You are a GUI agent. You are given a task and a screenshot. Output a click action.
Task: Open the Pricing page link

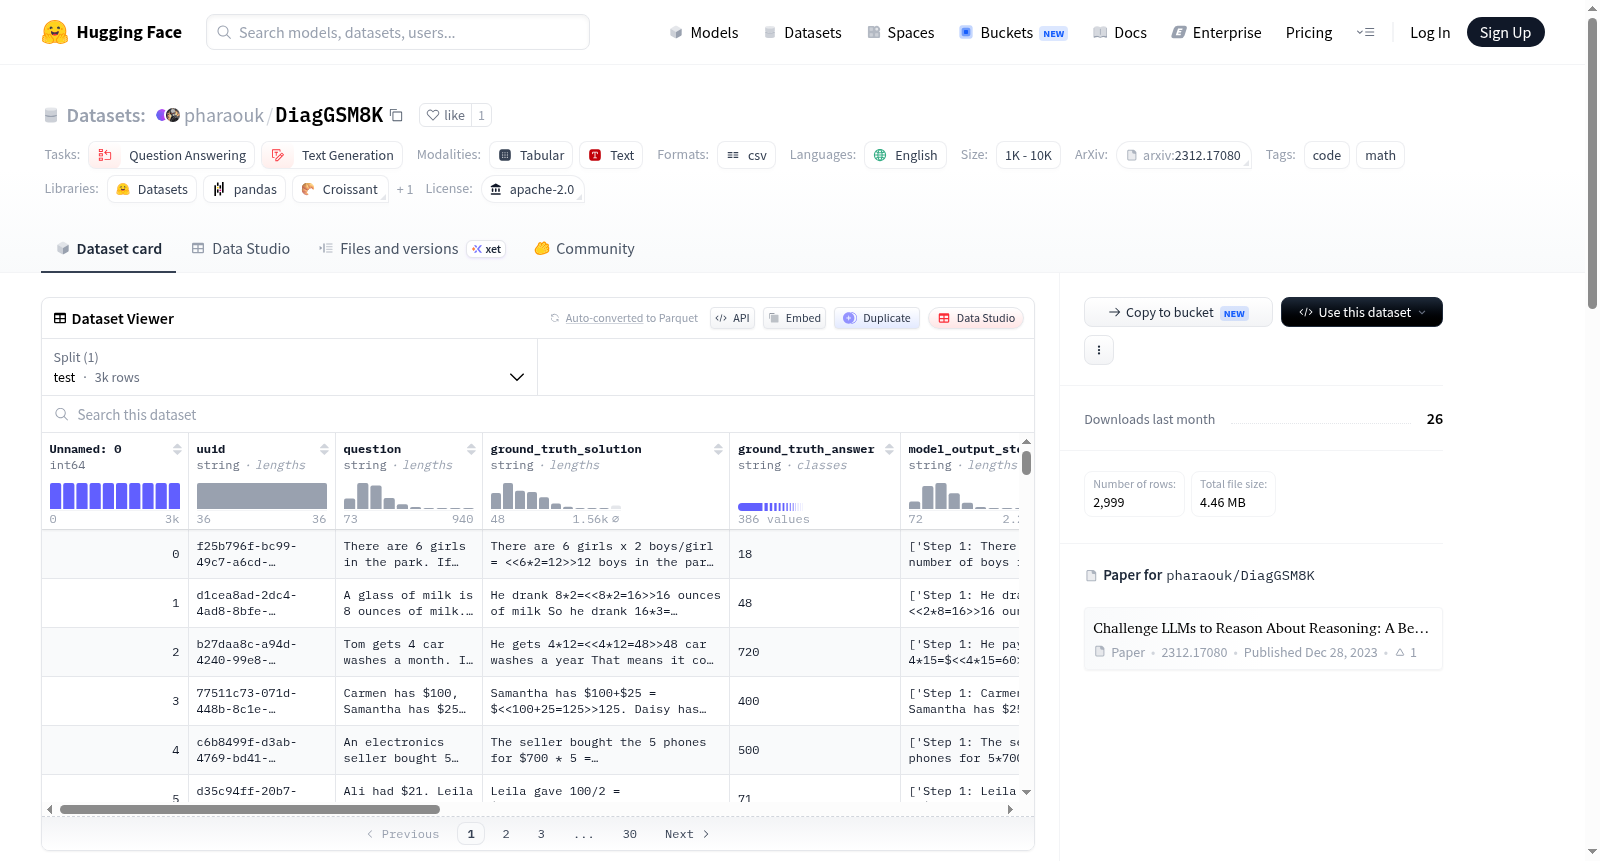[x=1309, y=32]
